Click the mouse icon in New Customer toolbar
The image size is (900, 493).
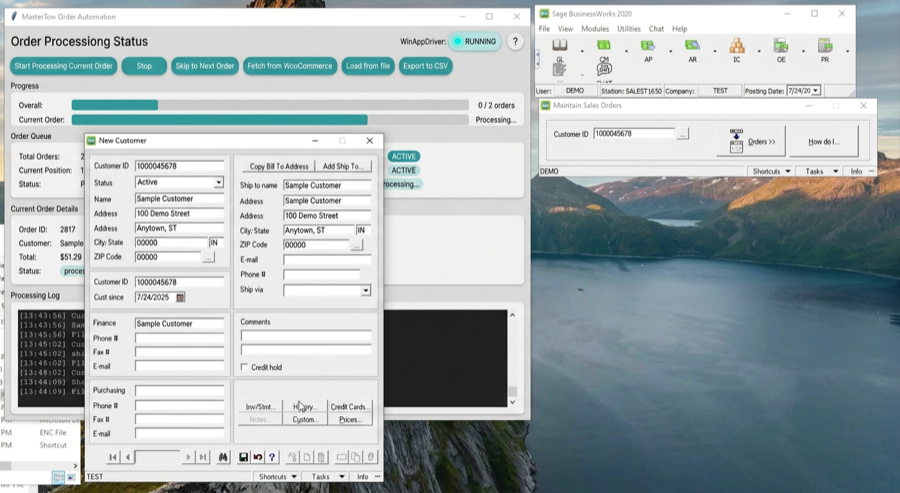(x=371, y=457)
